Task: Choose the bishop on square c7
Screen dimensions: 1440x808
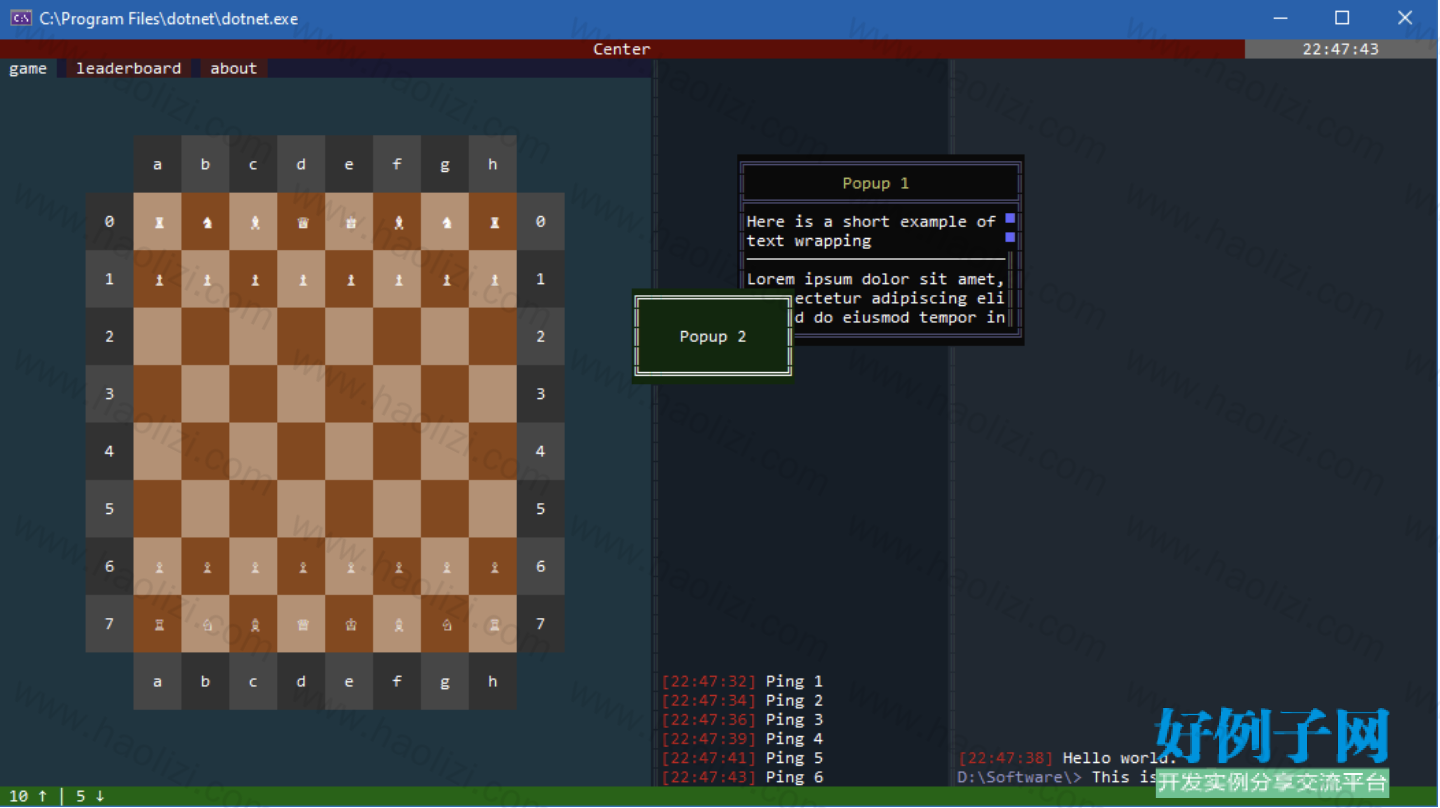Action: tap(254, 625)
